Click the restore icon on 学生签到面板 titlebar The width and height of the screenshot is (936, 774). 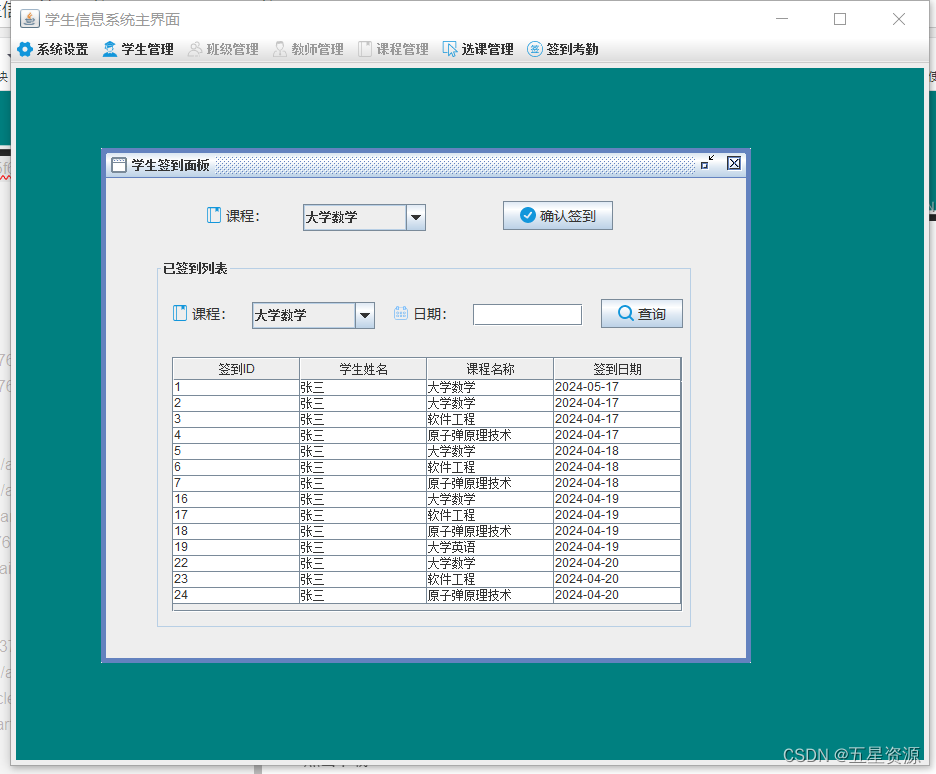[708, 163]
